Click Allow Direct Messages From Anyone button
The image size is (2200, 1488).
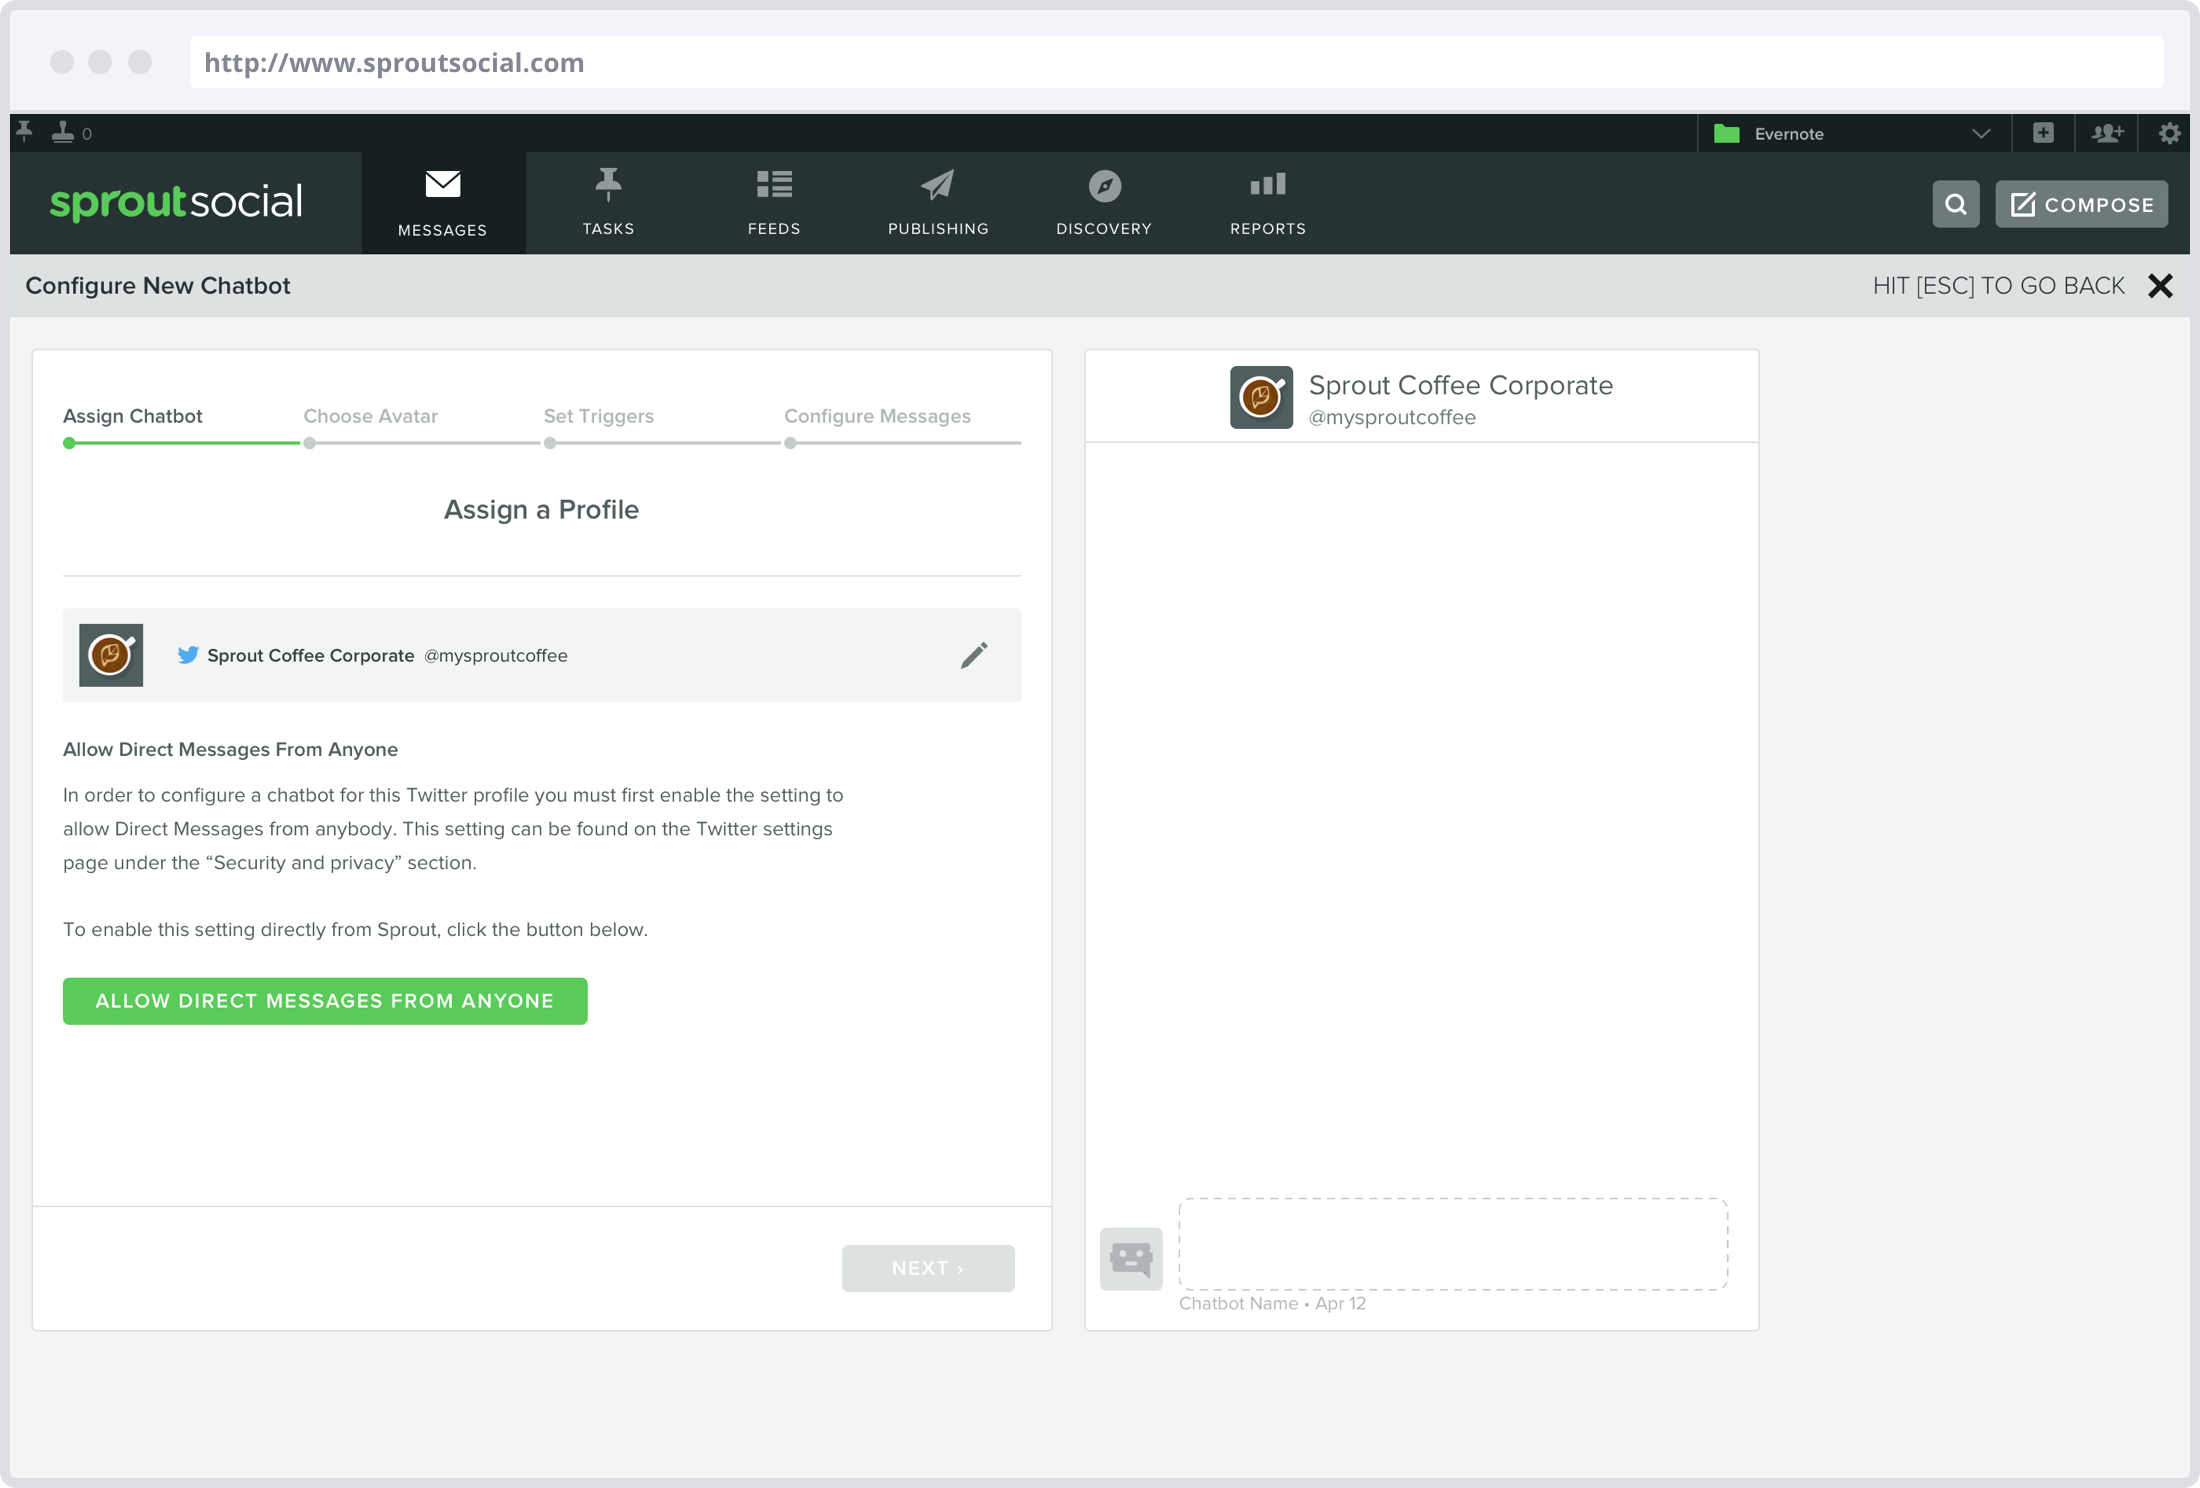point(325,1001)
